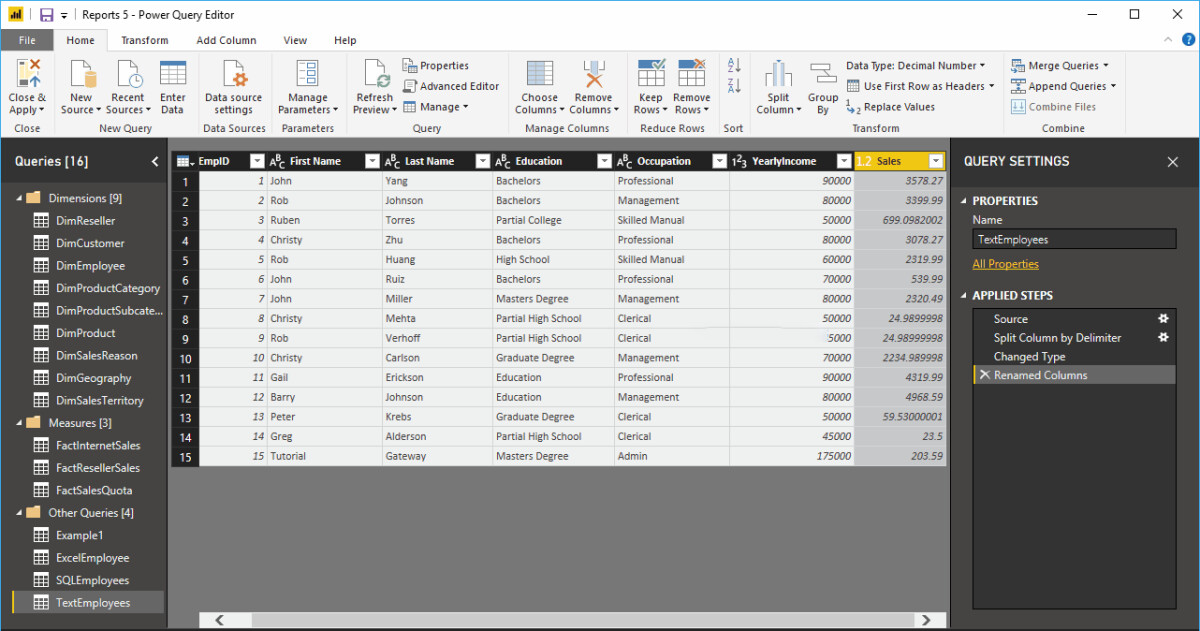Click the Enter Data icon
Image resolution: width=1200 pixels, height=631 pixels.
click(x=173, y=74)
